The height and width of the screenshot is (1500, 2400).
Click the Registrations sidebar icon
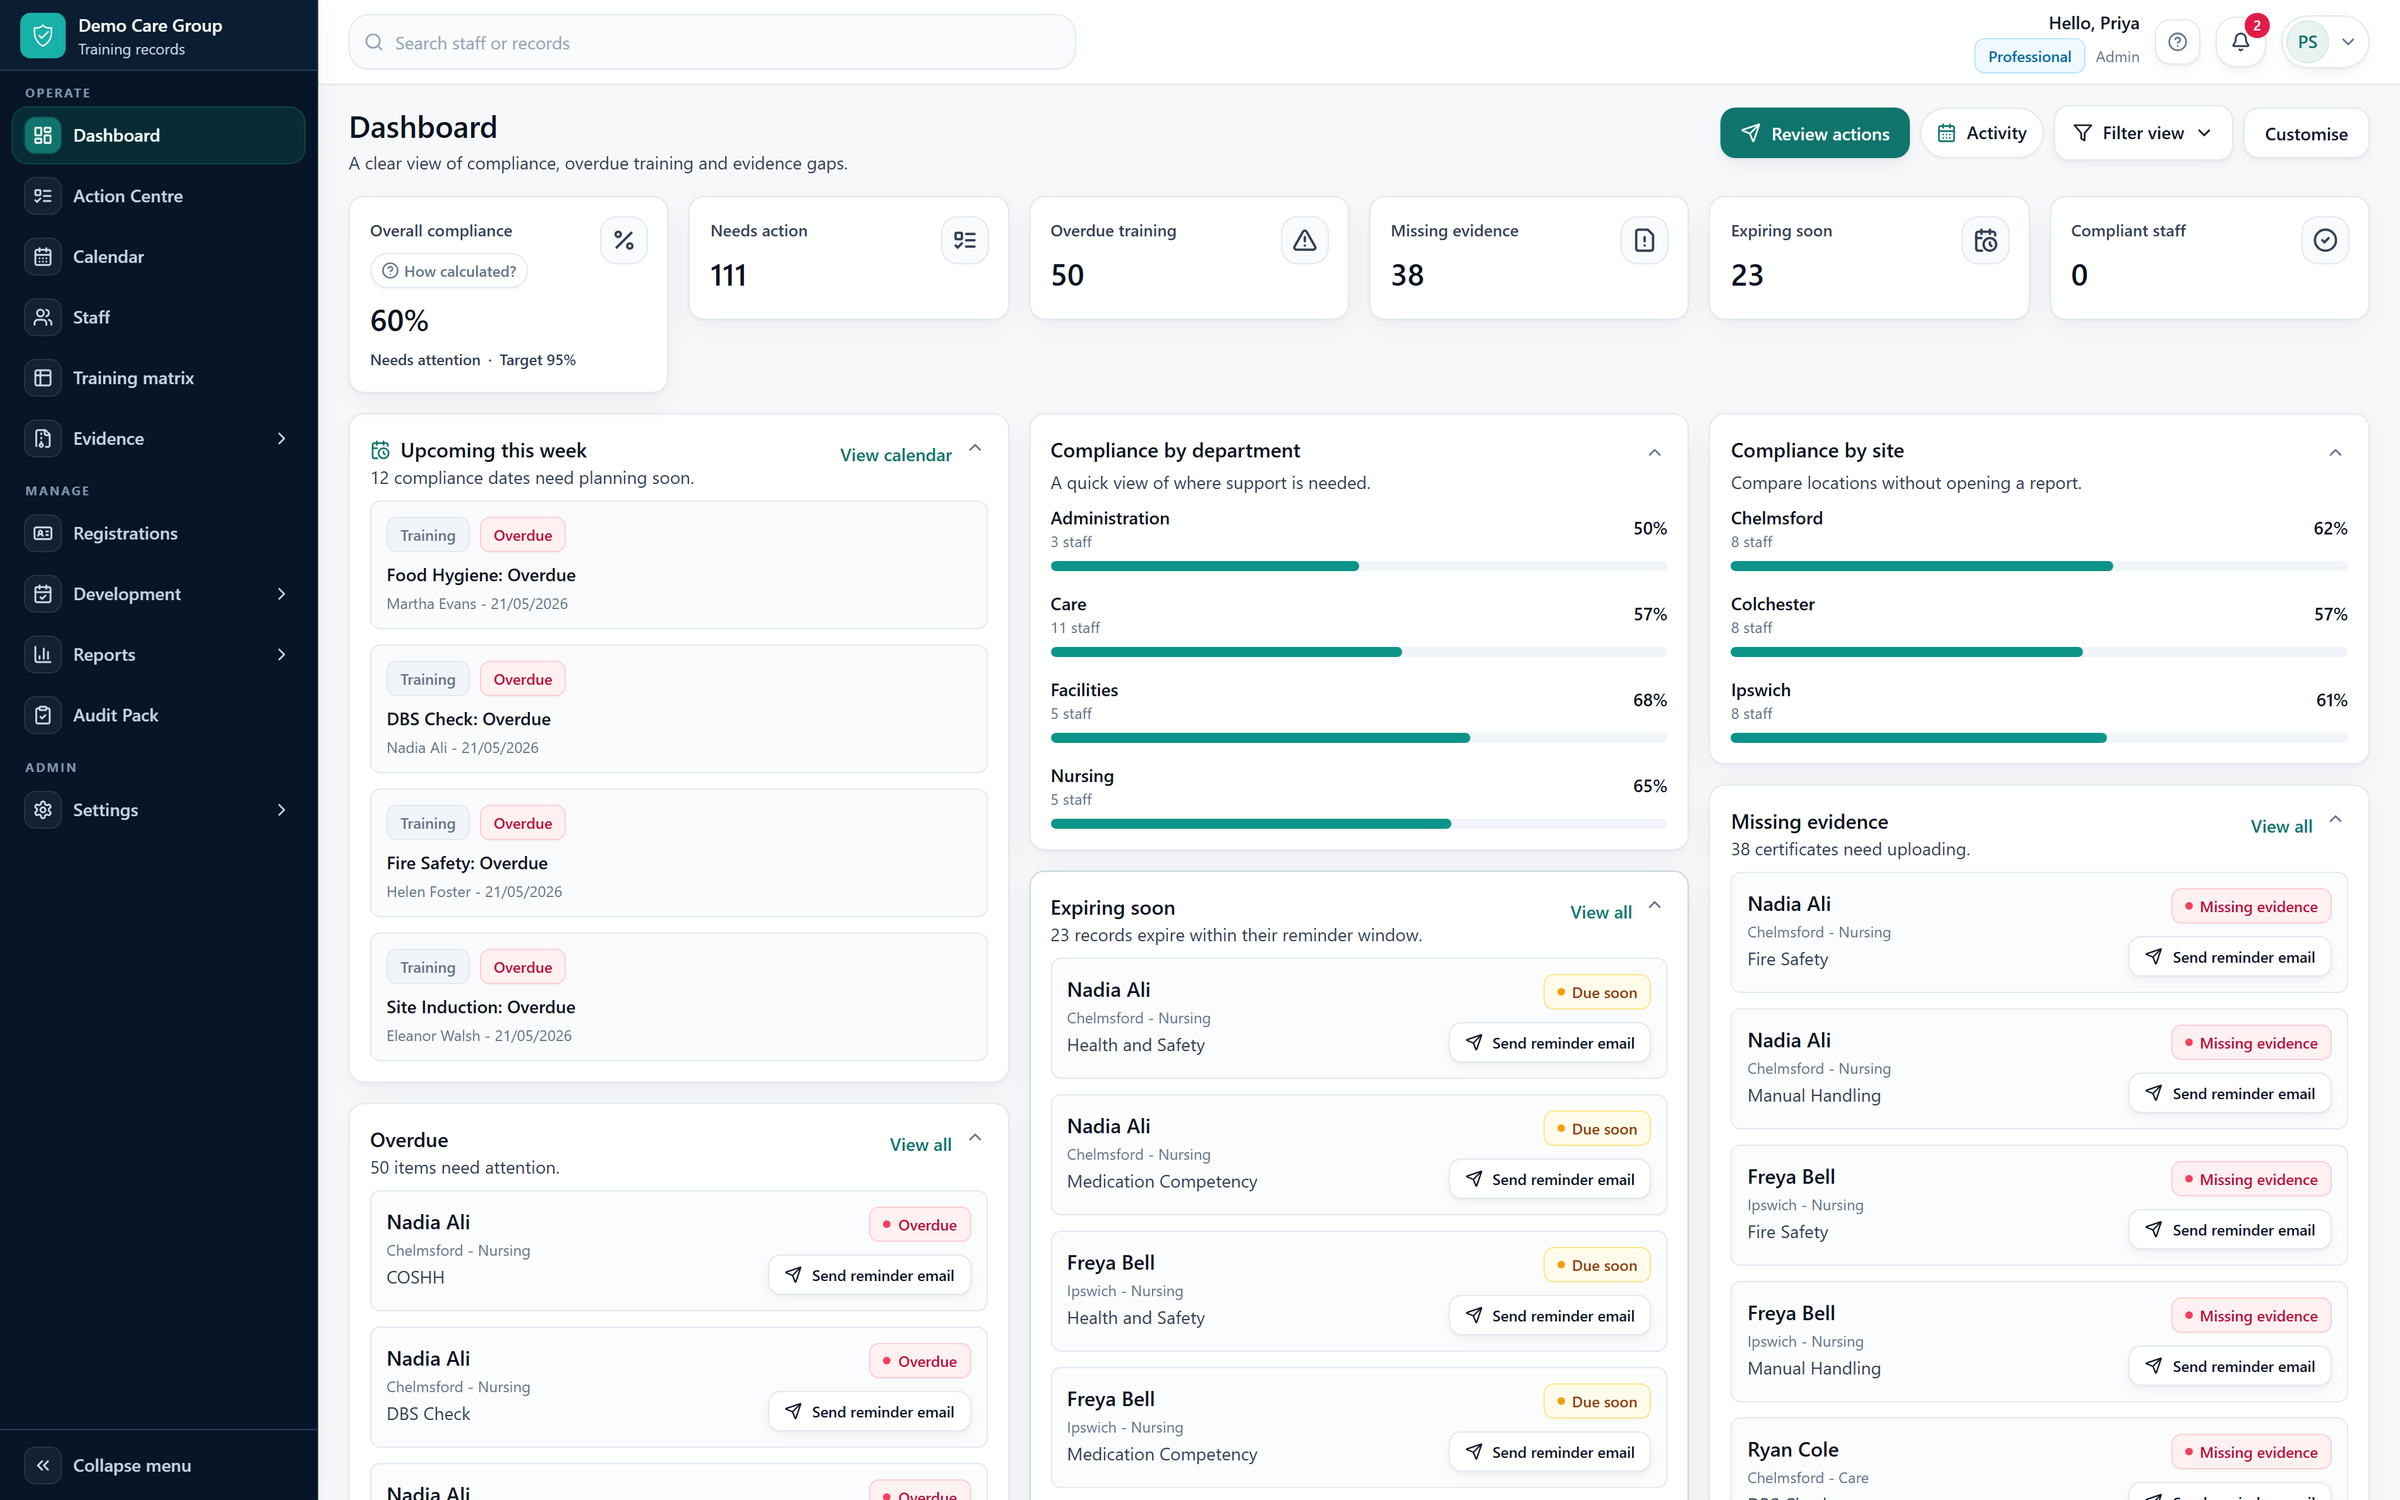(43, 533)
